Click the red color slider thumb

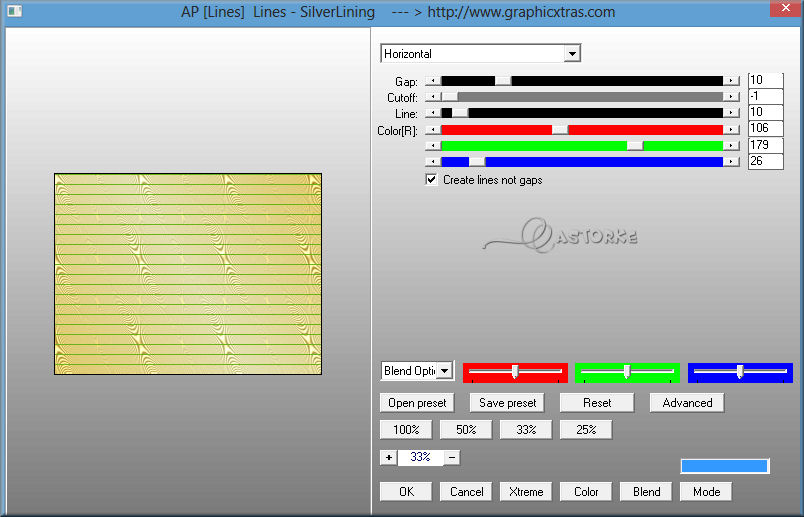560,130
